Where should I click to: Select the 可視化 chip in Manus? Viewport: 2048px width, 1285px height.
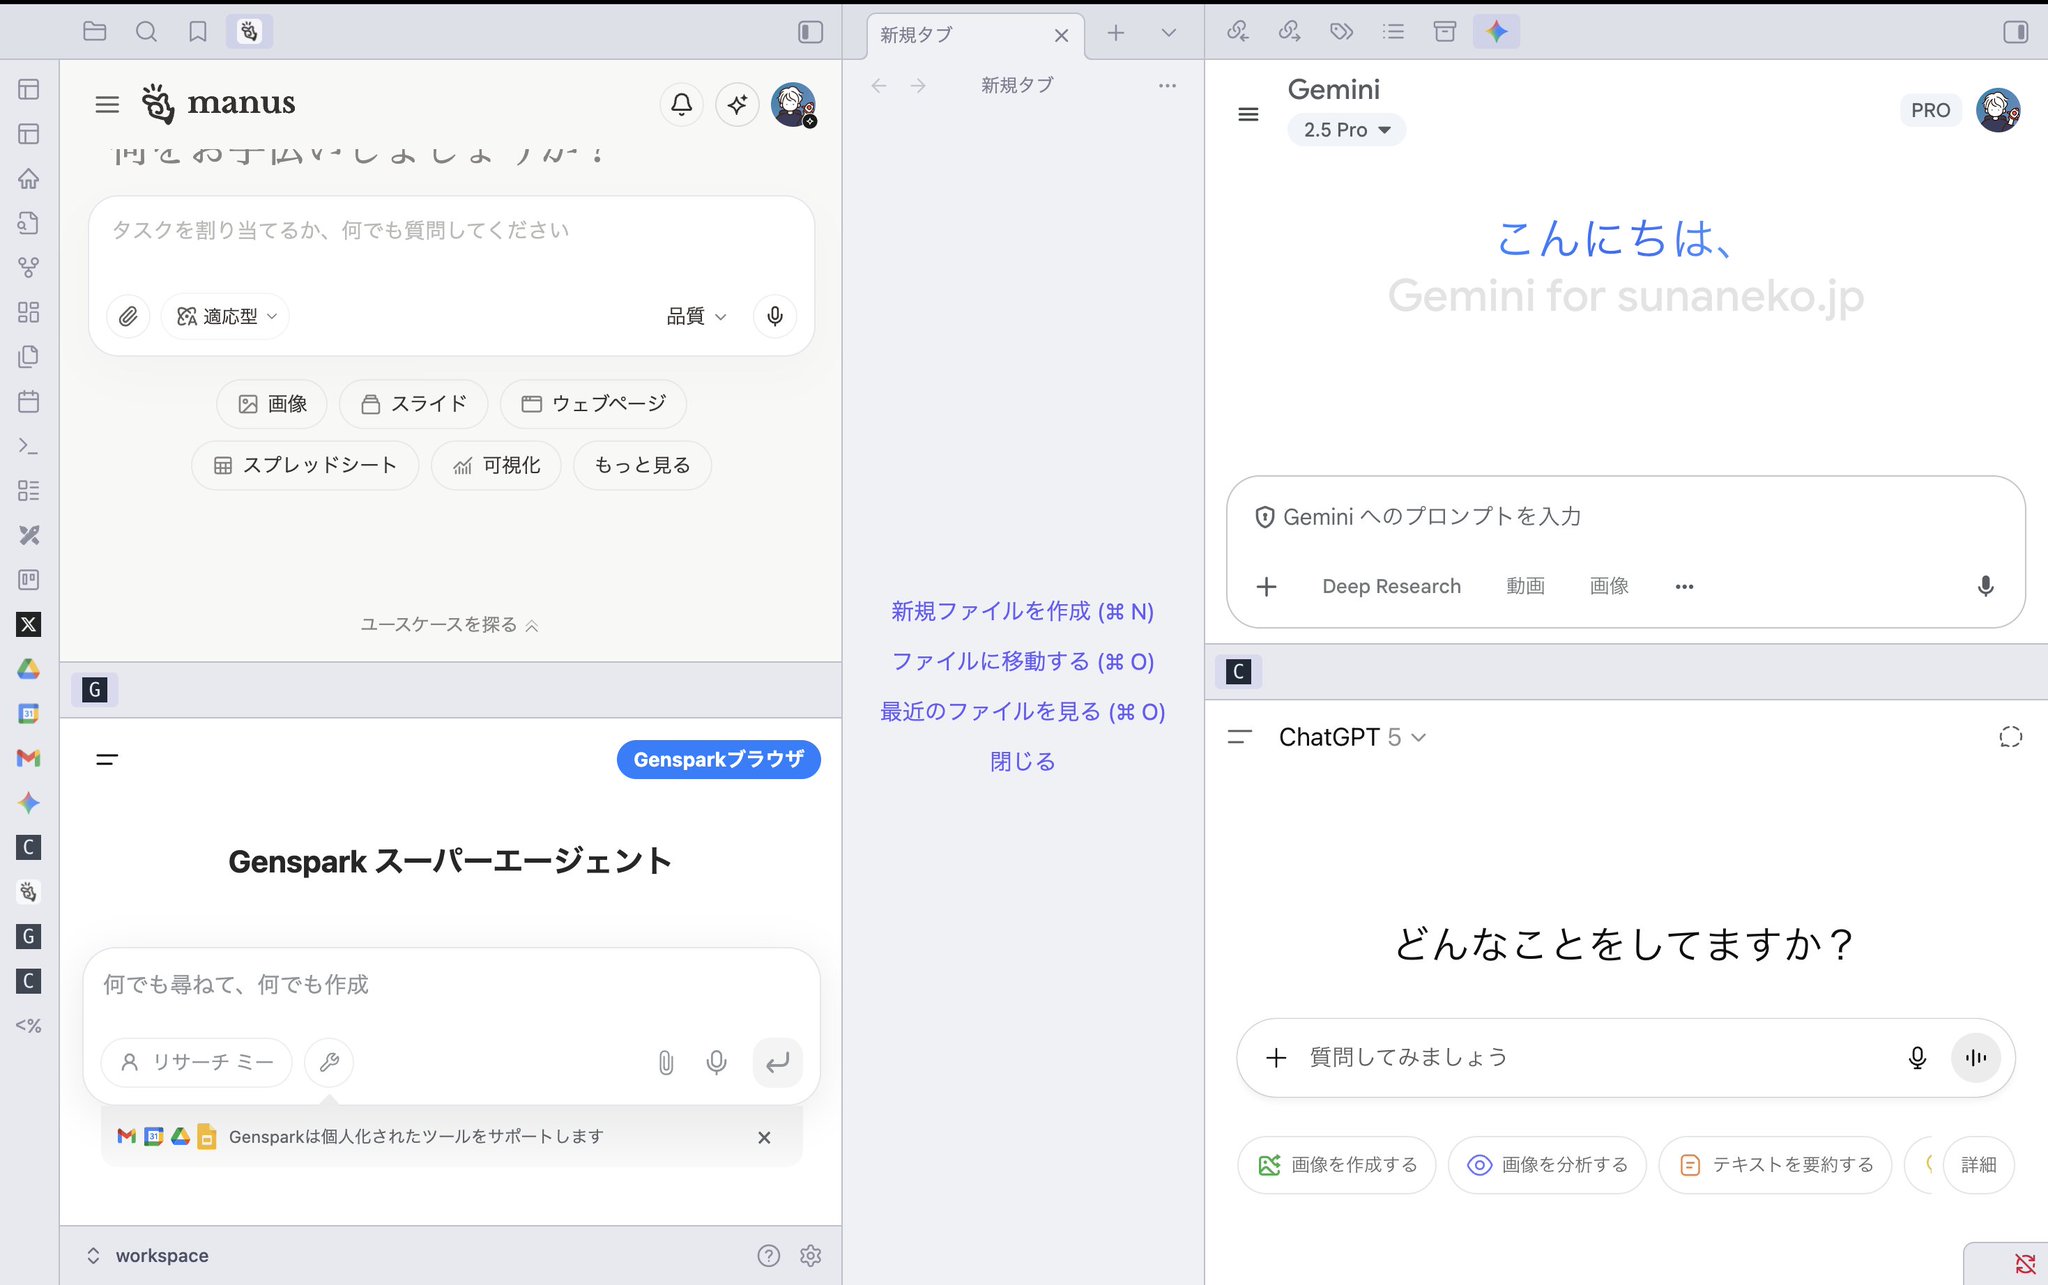click(x=496, y=465)
